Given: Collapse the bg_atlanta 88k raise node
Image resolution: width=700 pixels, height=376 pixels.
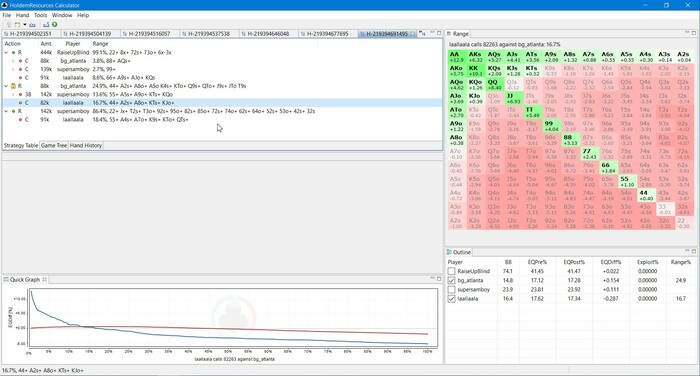Looking at the screenshot, I should pyautogui.click(x=6, y=86).
